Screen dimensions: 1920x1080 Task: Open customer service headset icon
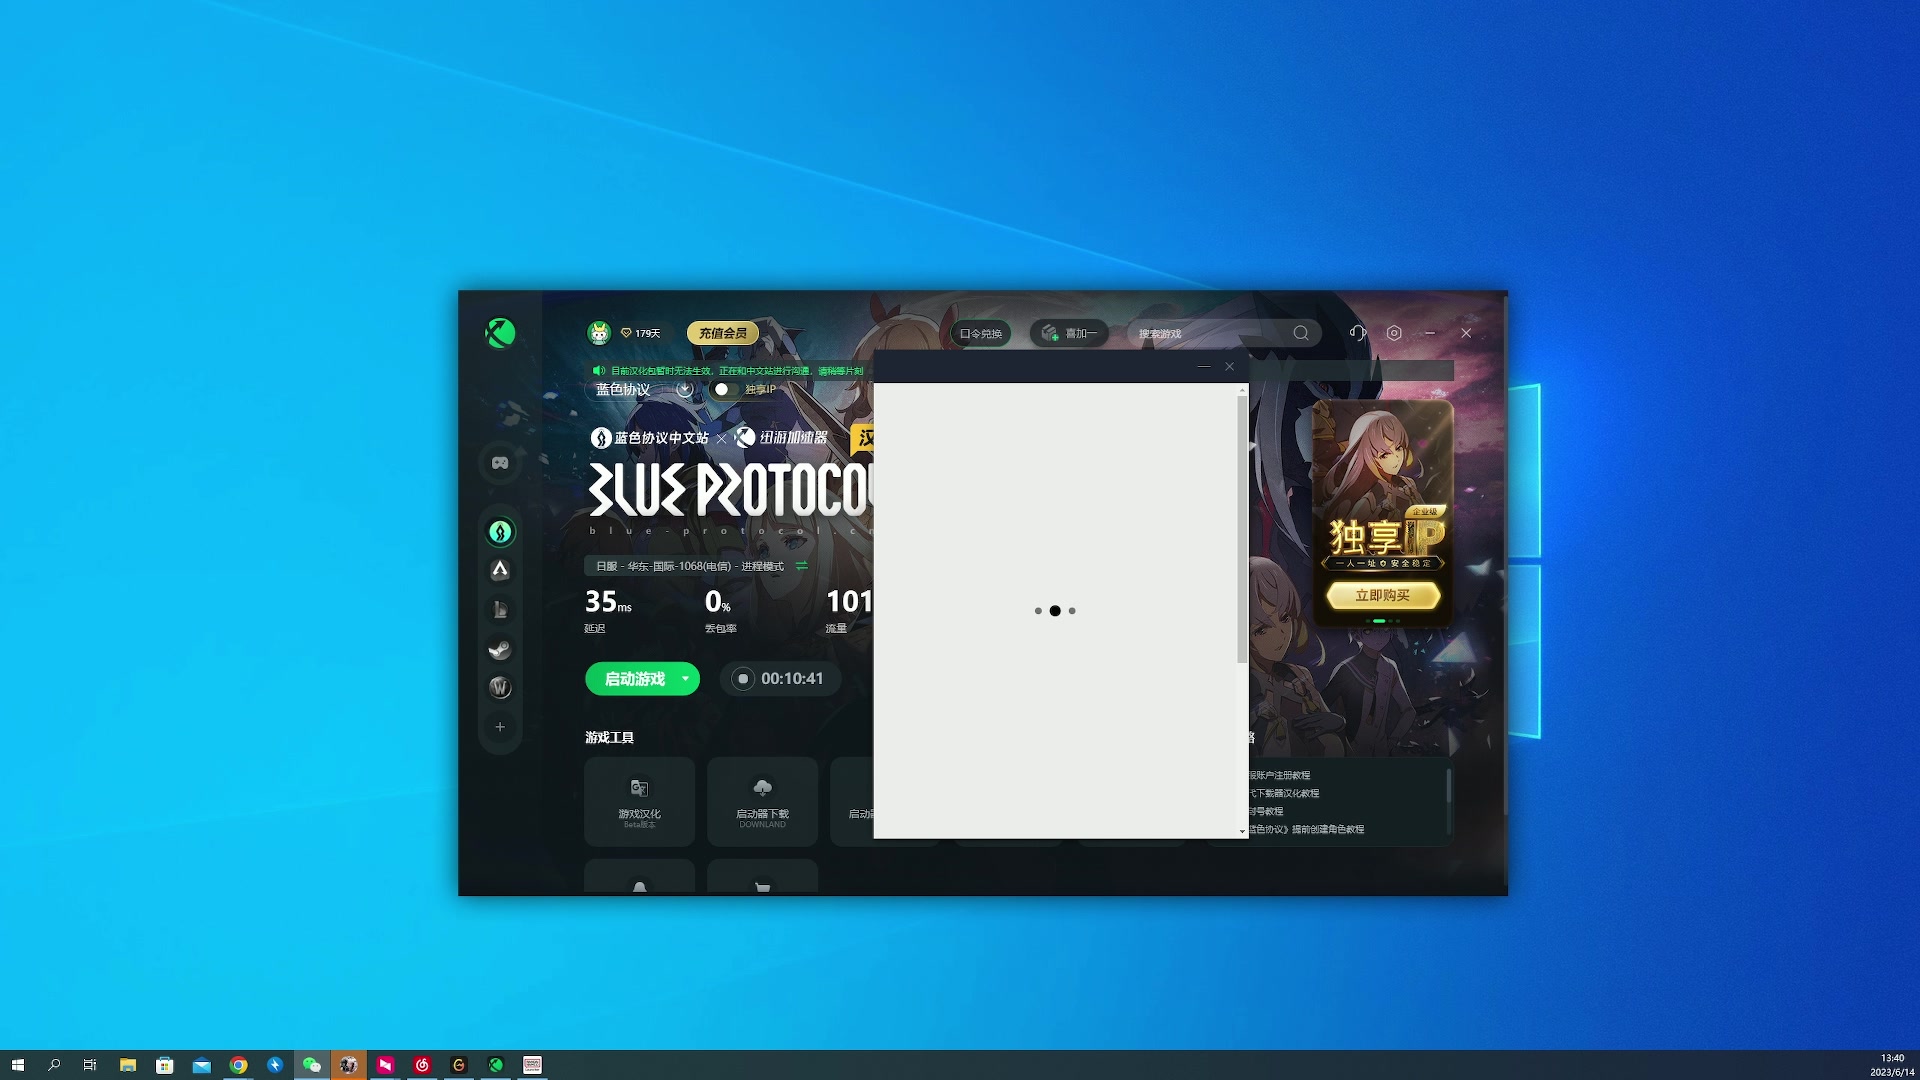pyautogui.click(x=1357, y=333)
